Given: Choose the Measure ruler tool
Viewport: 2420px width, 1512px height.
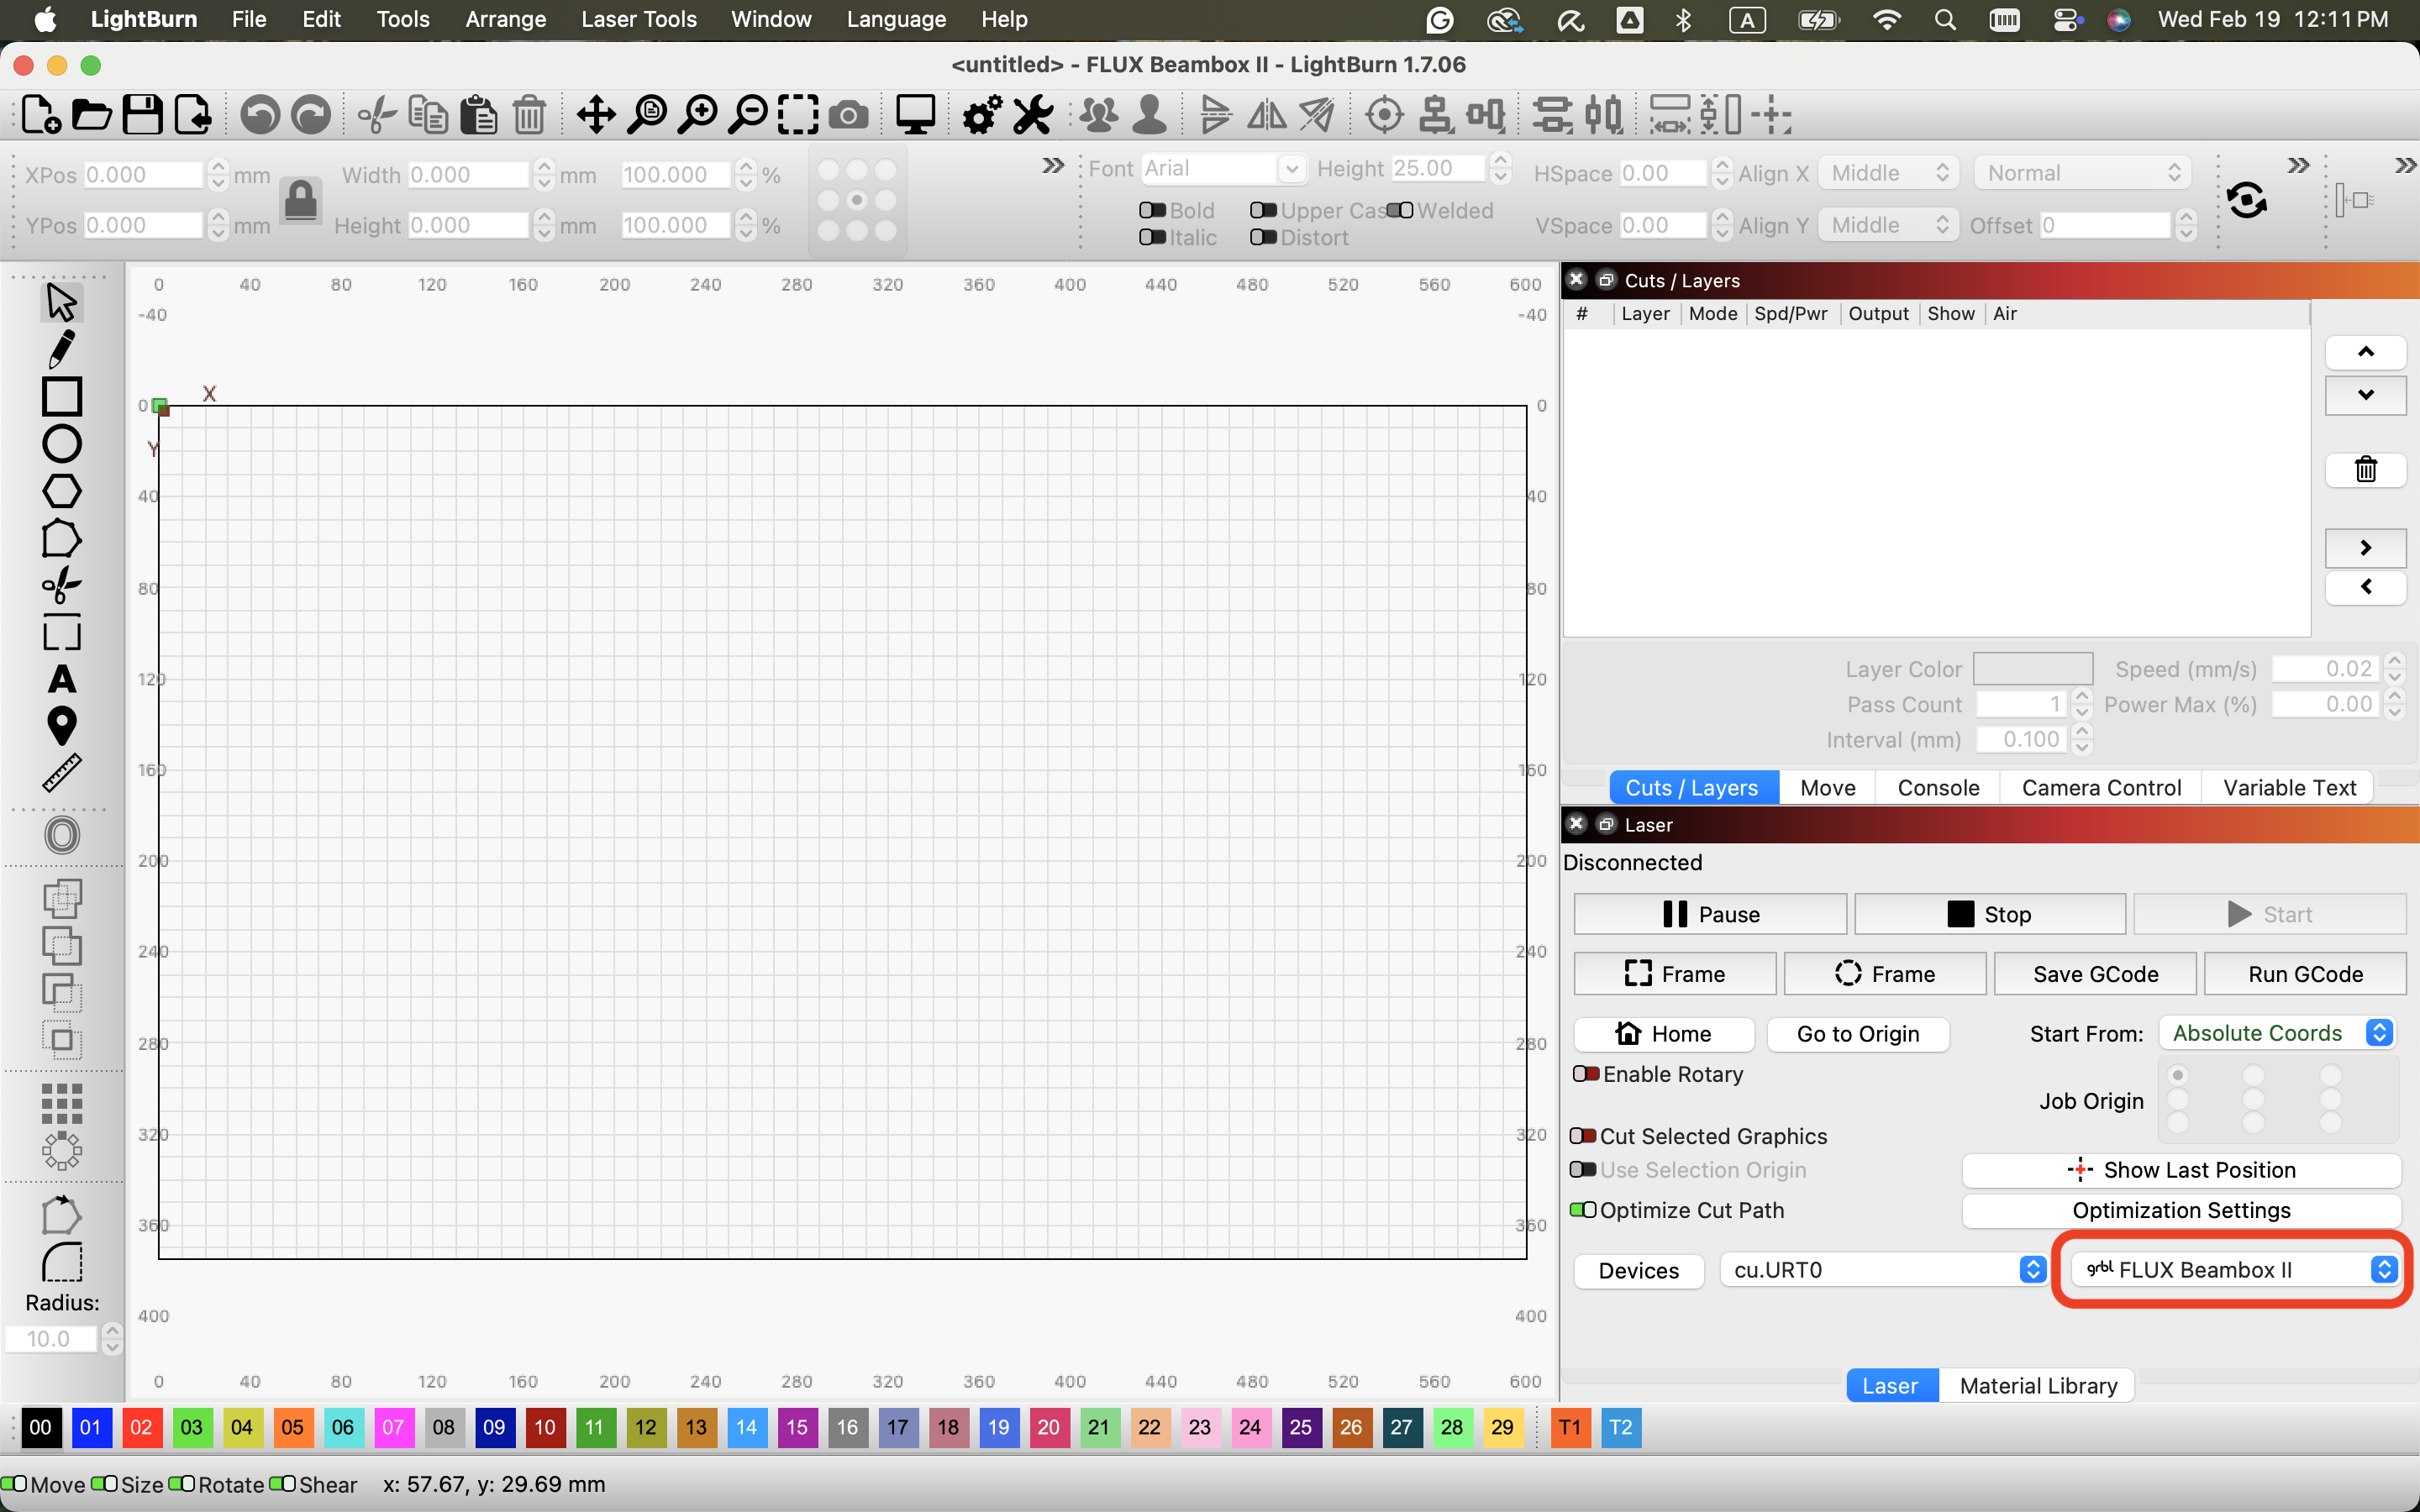Looking at the screenshot, I should [61, 773].
